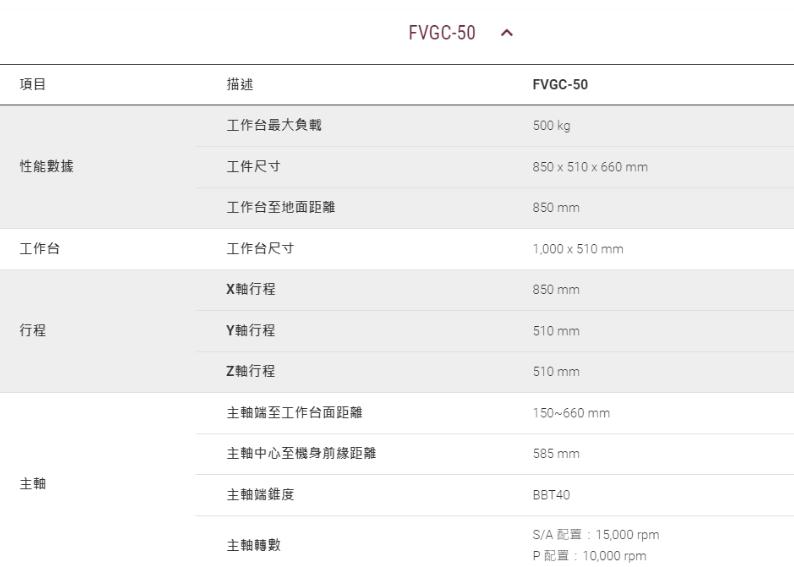Click the 項目 column header
794x567 pixels.
point(33,85)
